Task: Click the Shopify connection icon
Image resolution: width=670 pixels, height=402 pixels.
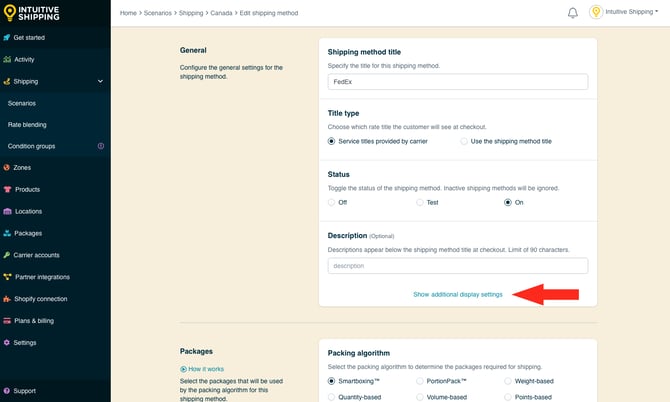Action: coord(7,299)
